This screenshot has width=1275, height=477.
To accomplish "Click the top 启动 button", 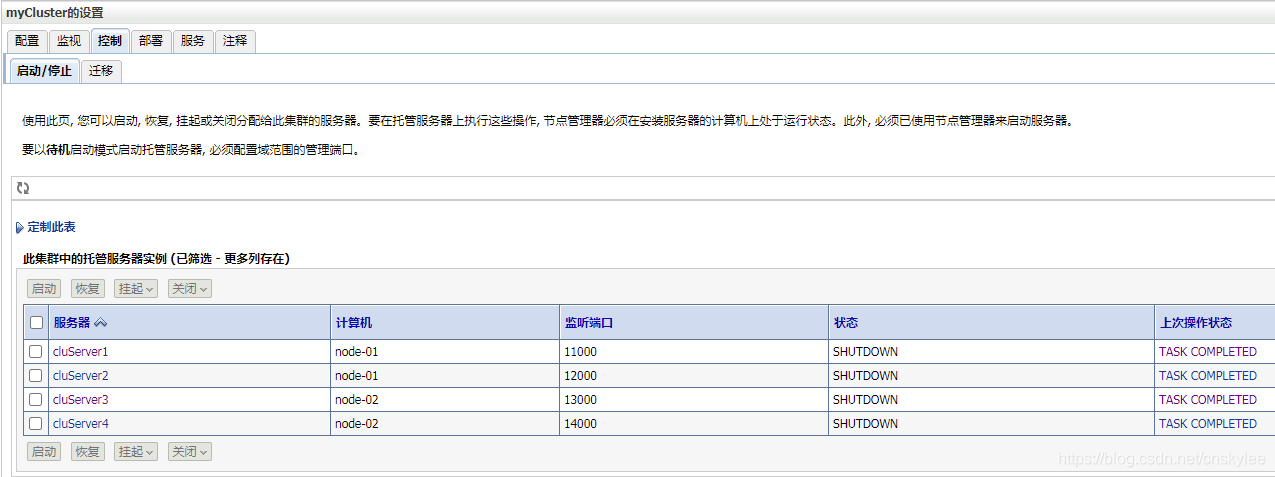I will 44,288.
